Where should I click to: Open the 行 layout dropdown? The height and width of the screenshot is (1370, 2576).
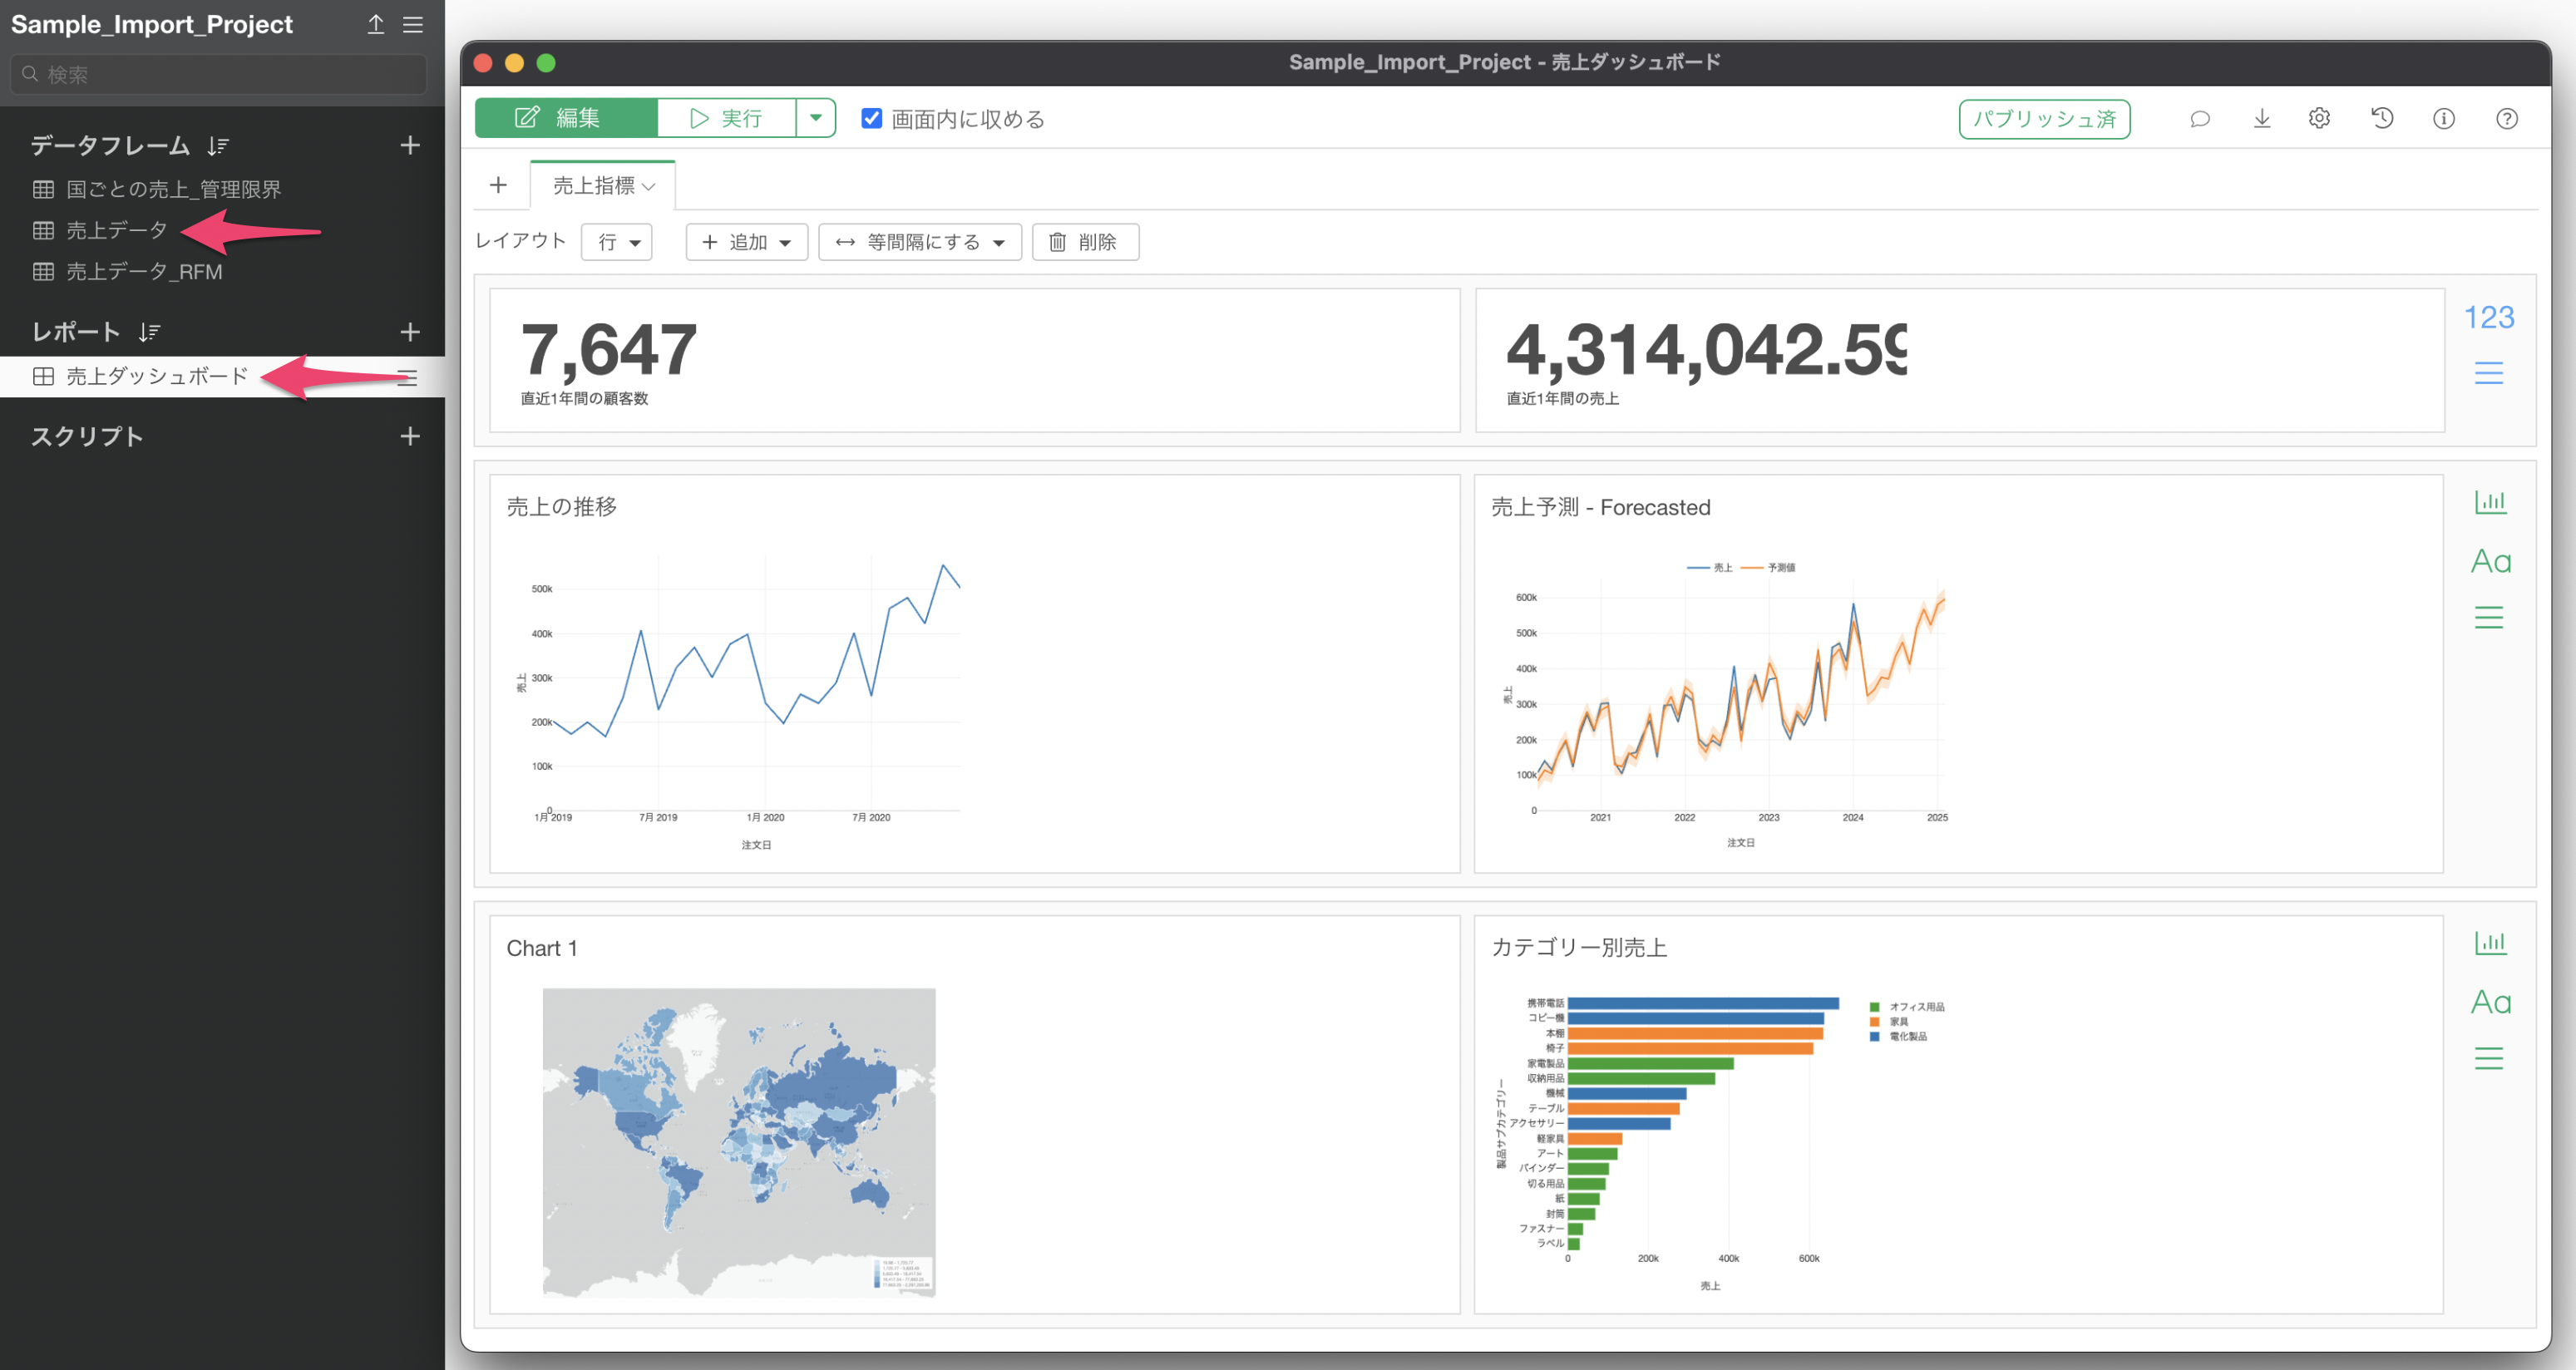pyautogui.click(x=617, y=242)
